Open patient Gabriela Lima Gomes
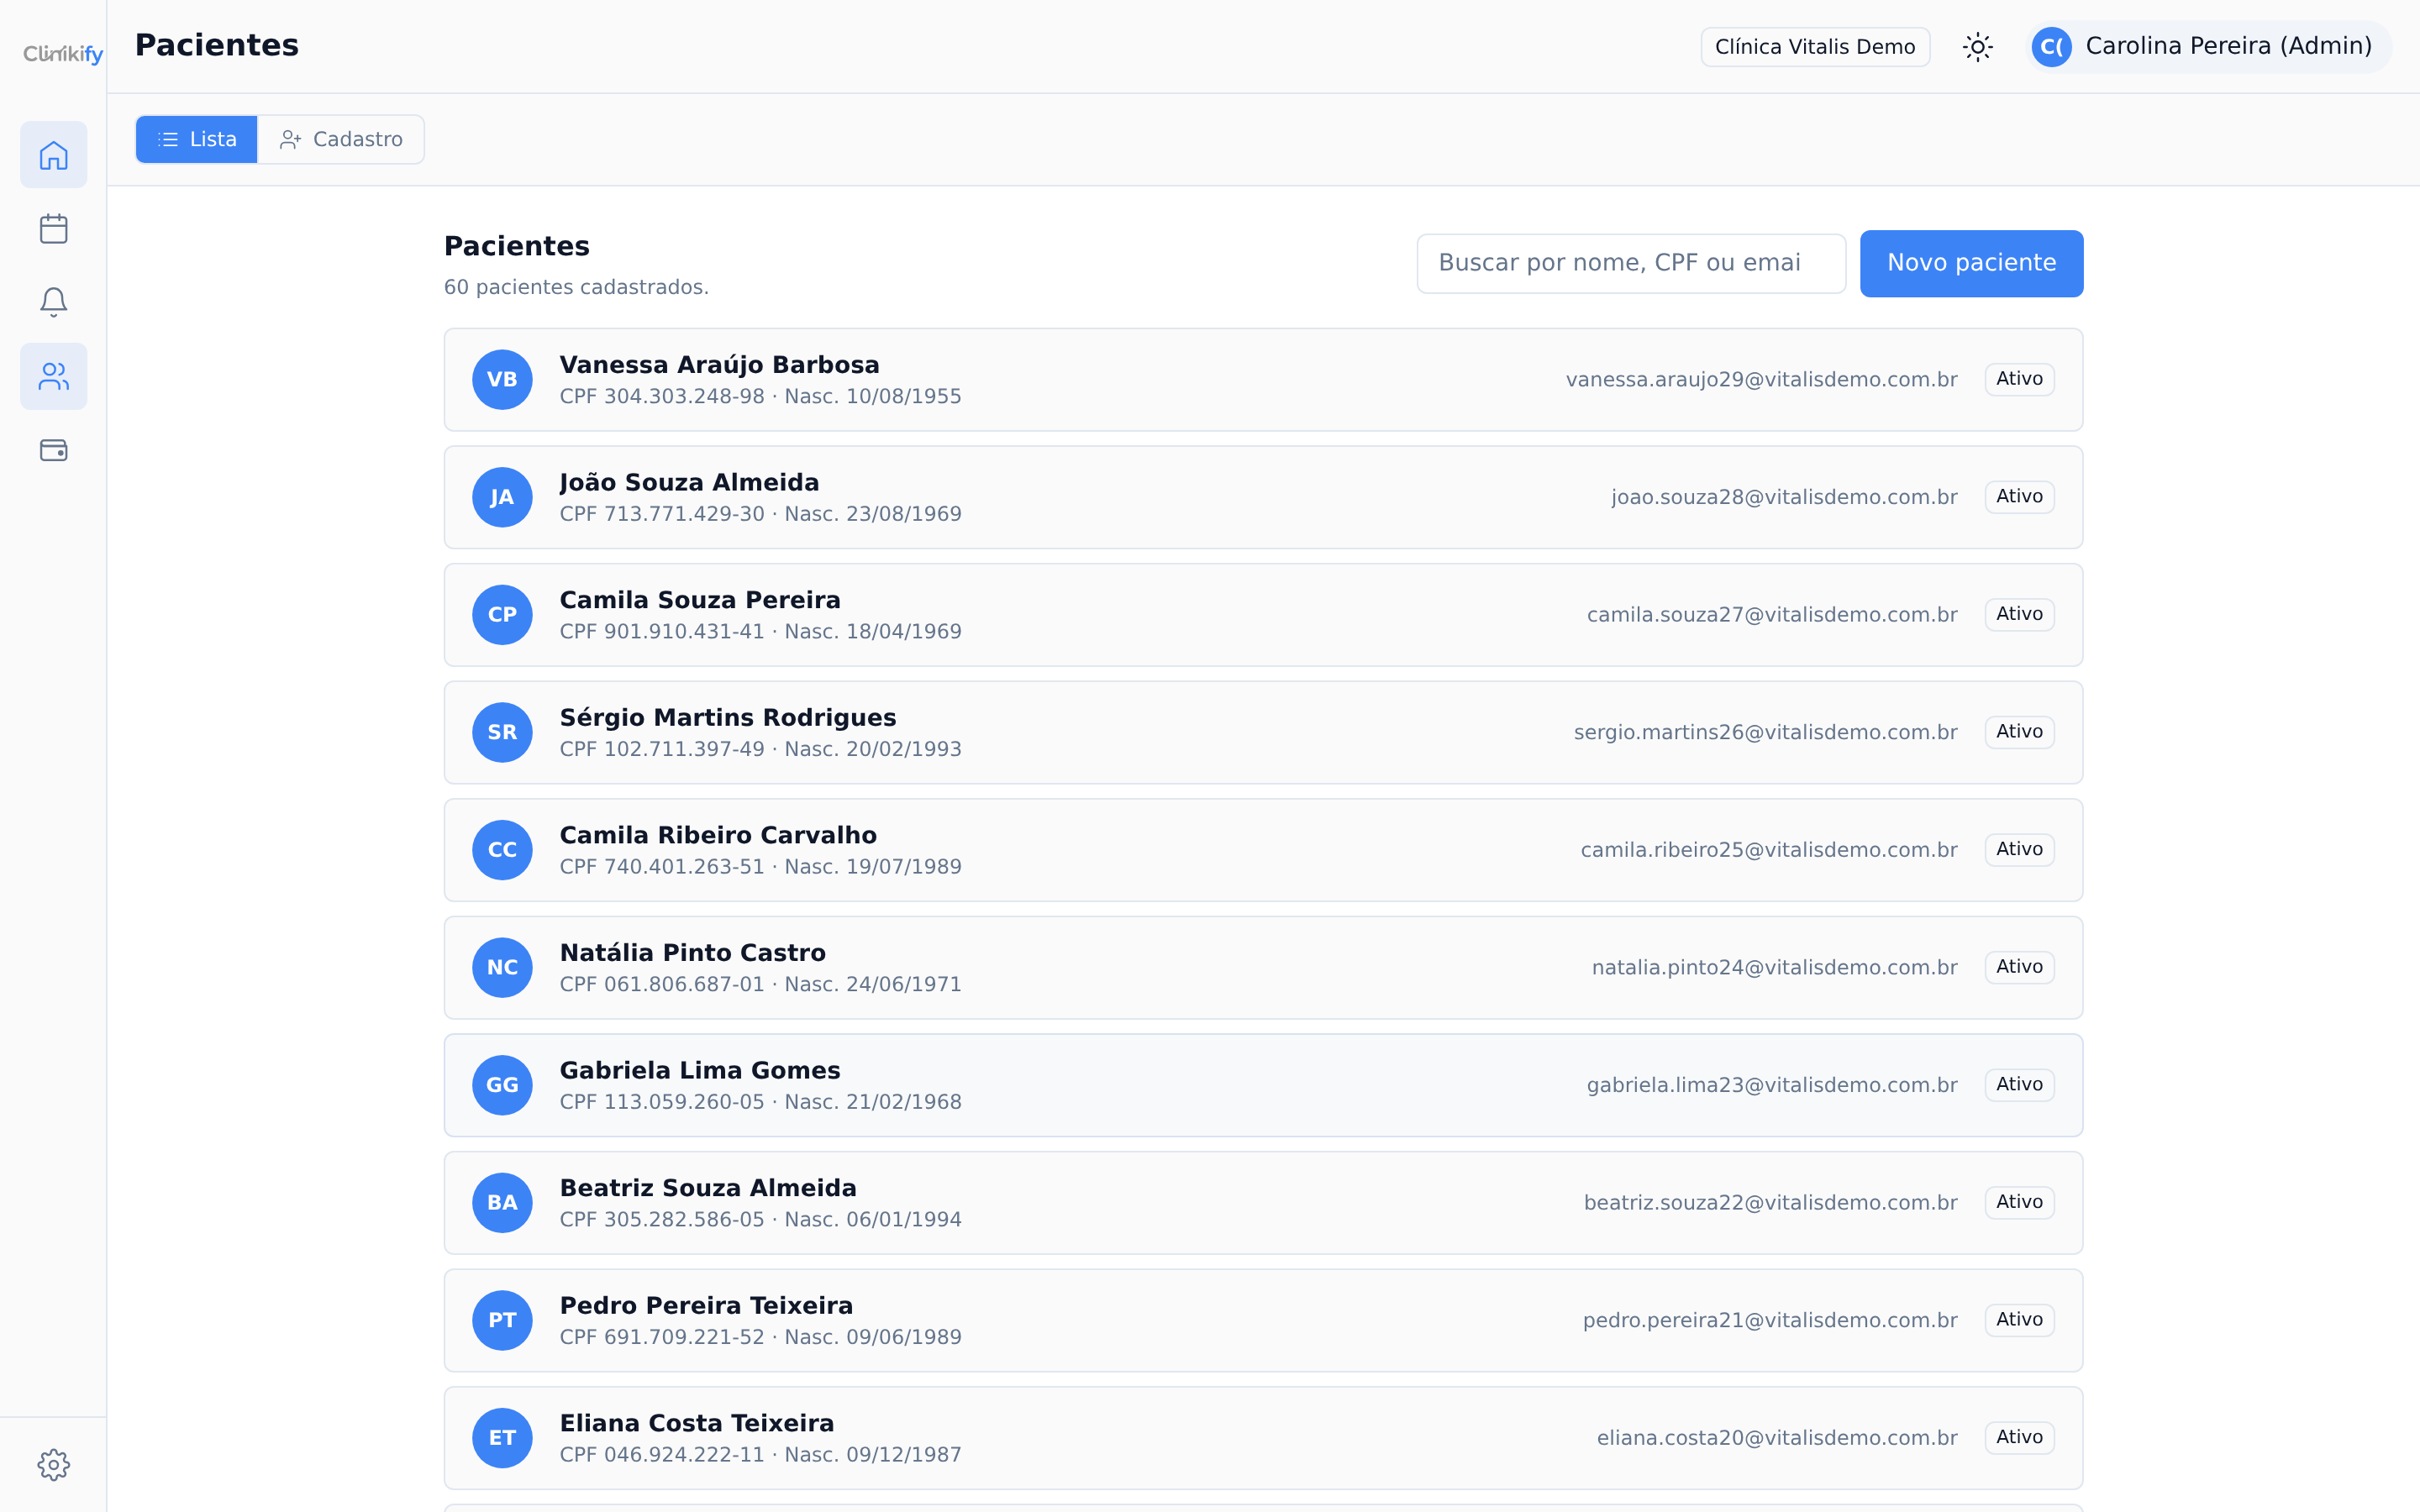 1263,1085
